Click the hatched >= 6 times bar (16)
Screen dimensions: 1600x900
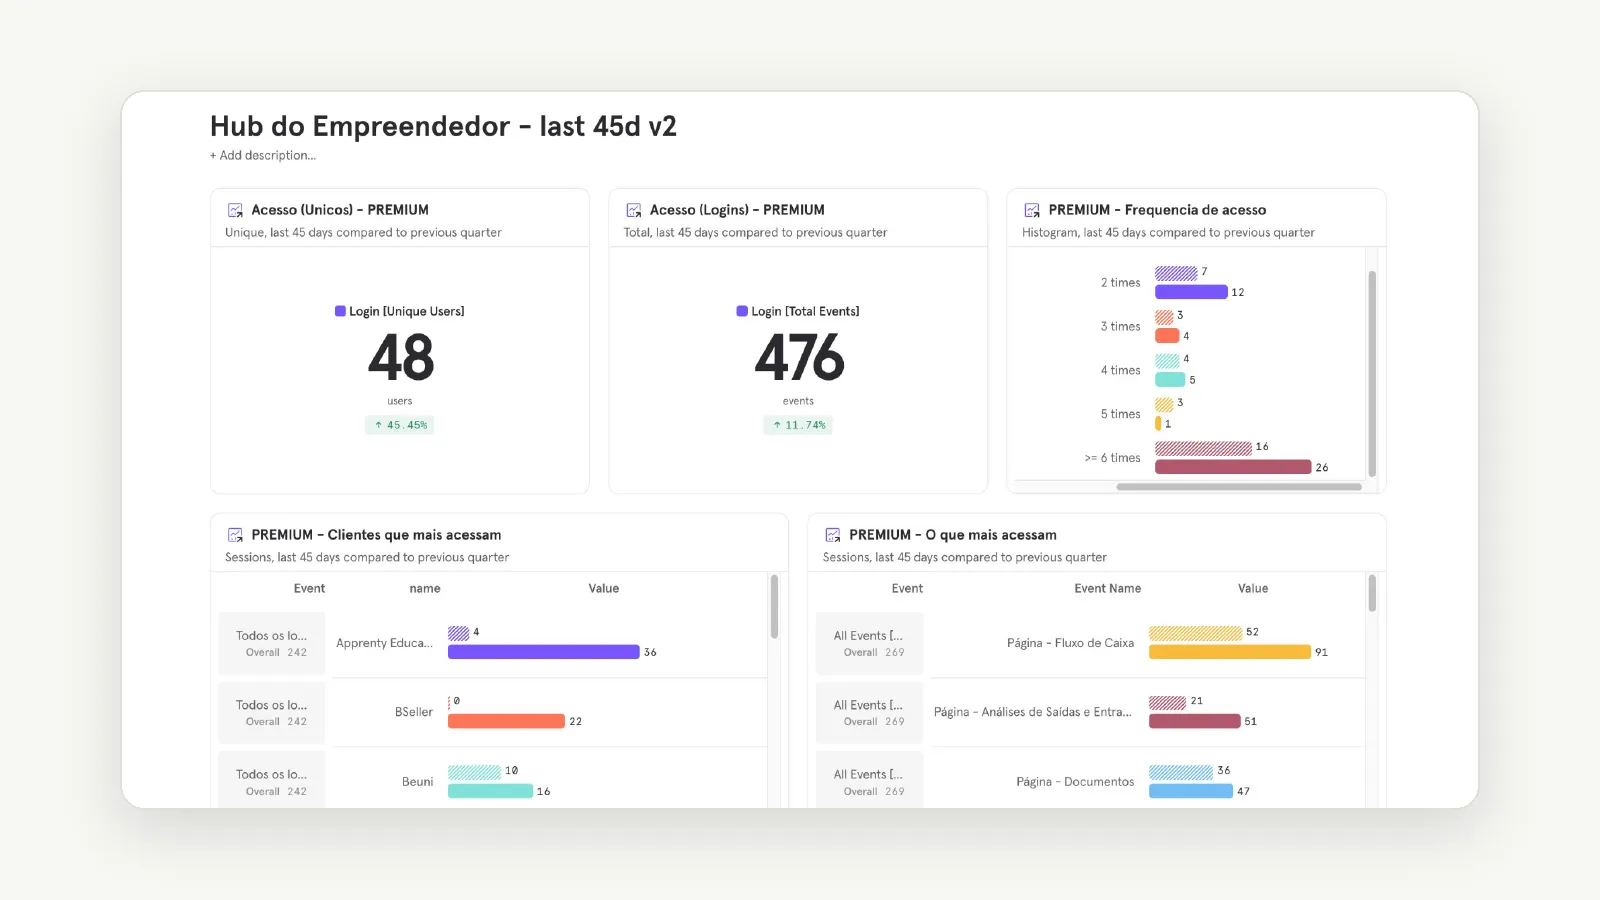coord(1203,448)
